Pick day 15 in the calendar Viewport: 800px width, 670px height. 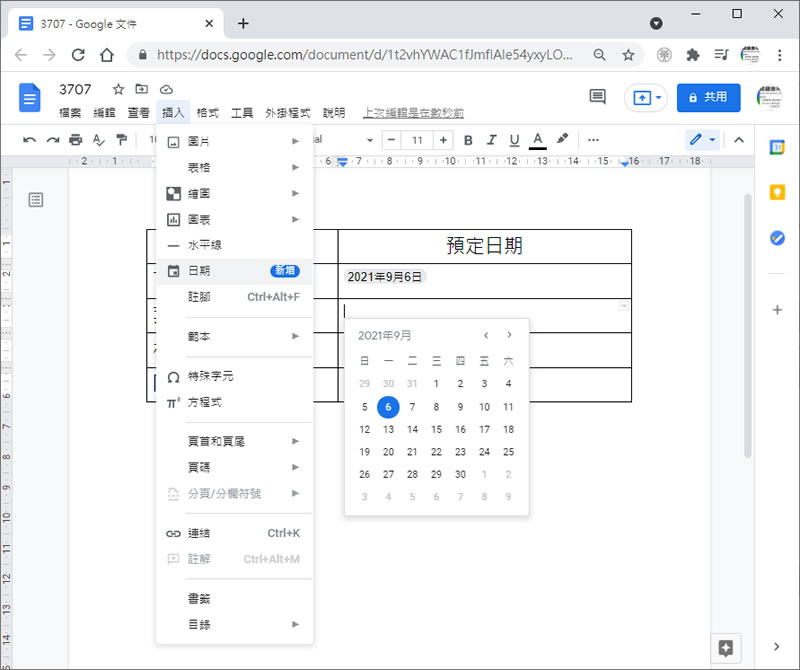(436, 429)
